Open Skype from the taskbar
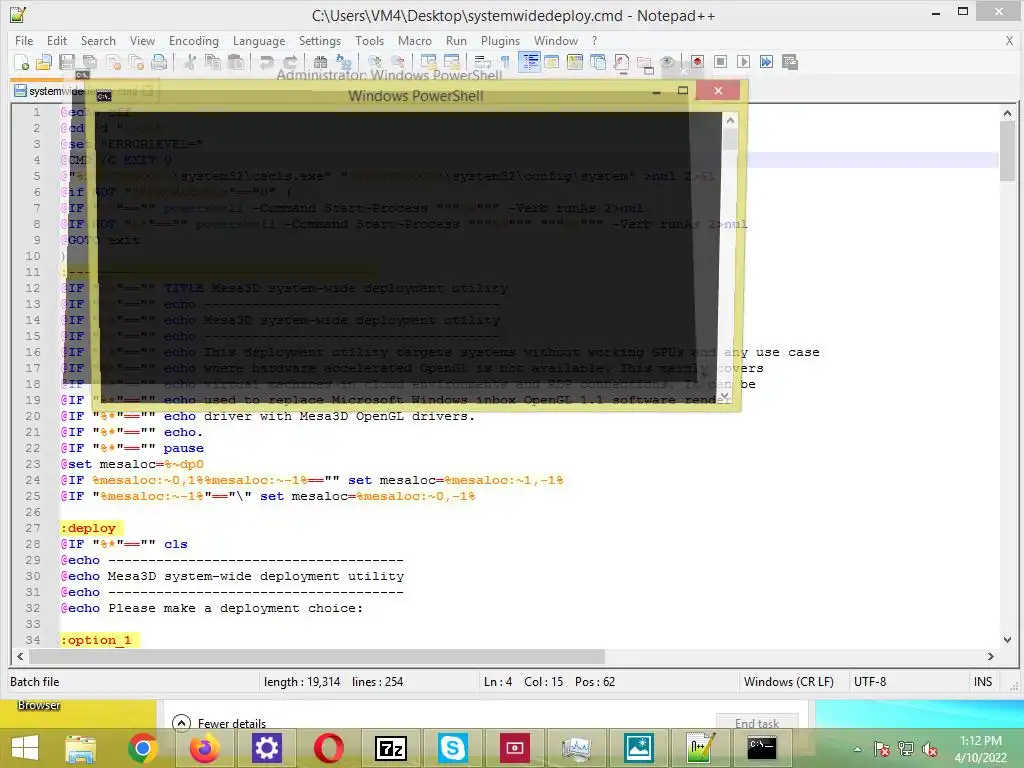 tap(453, 748)
